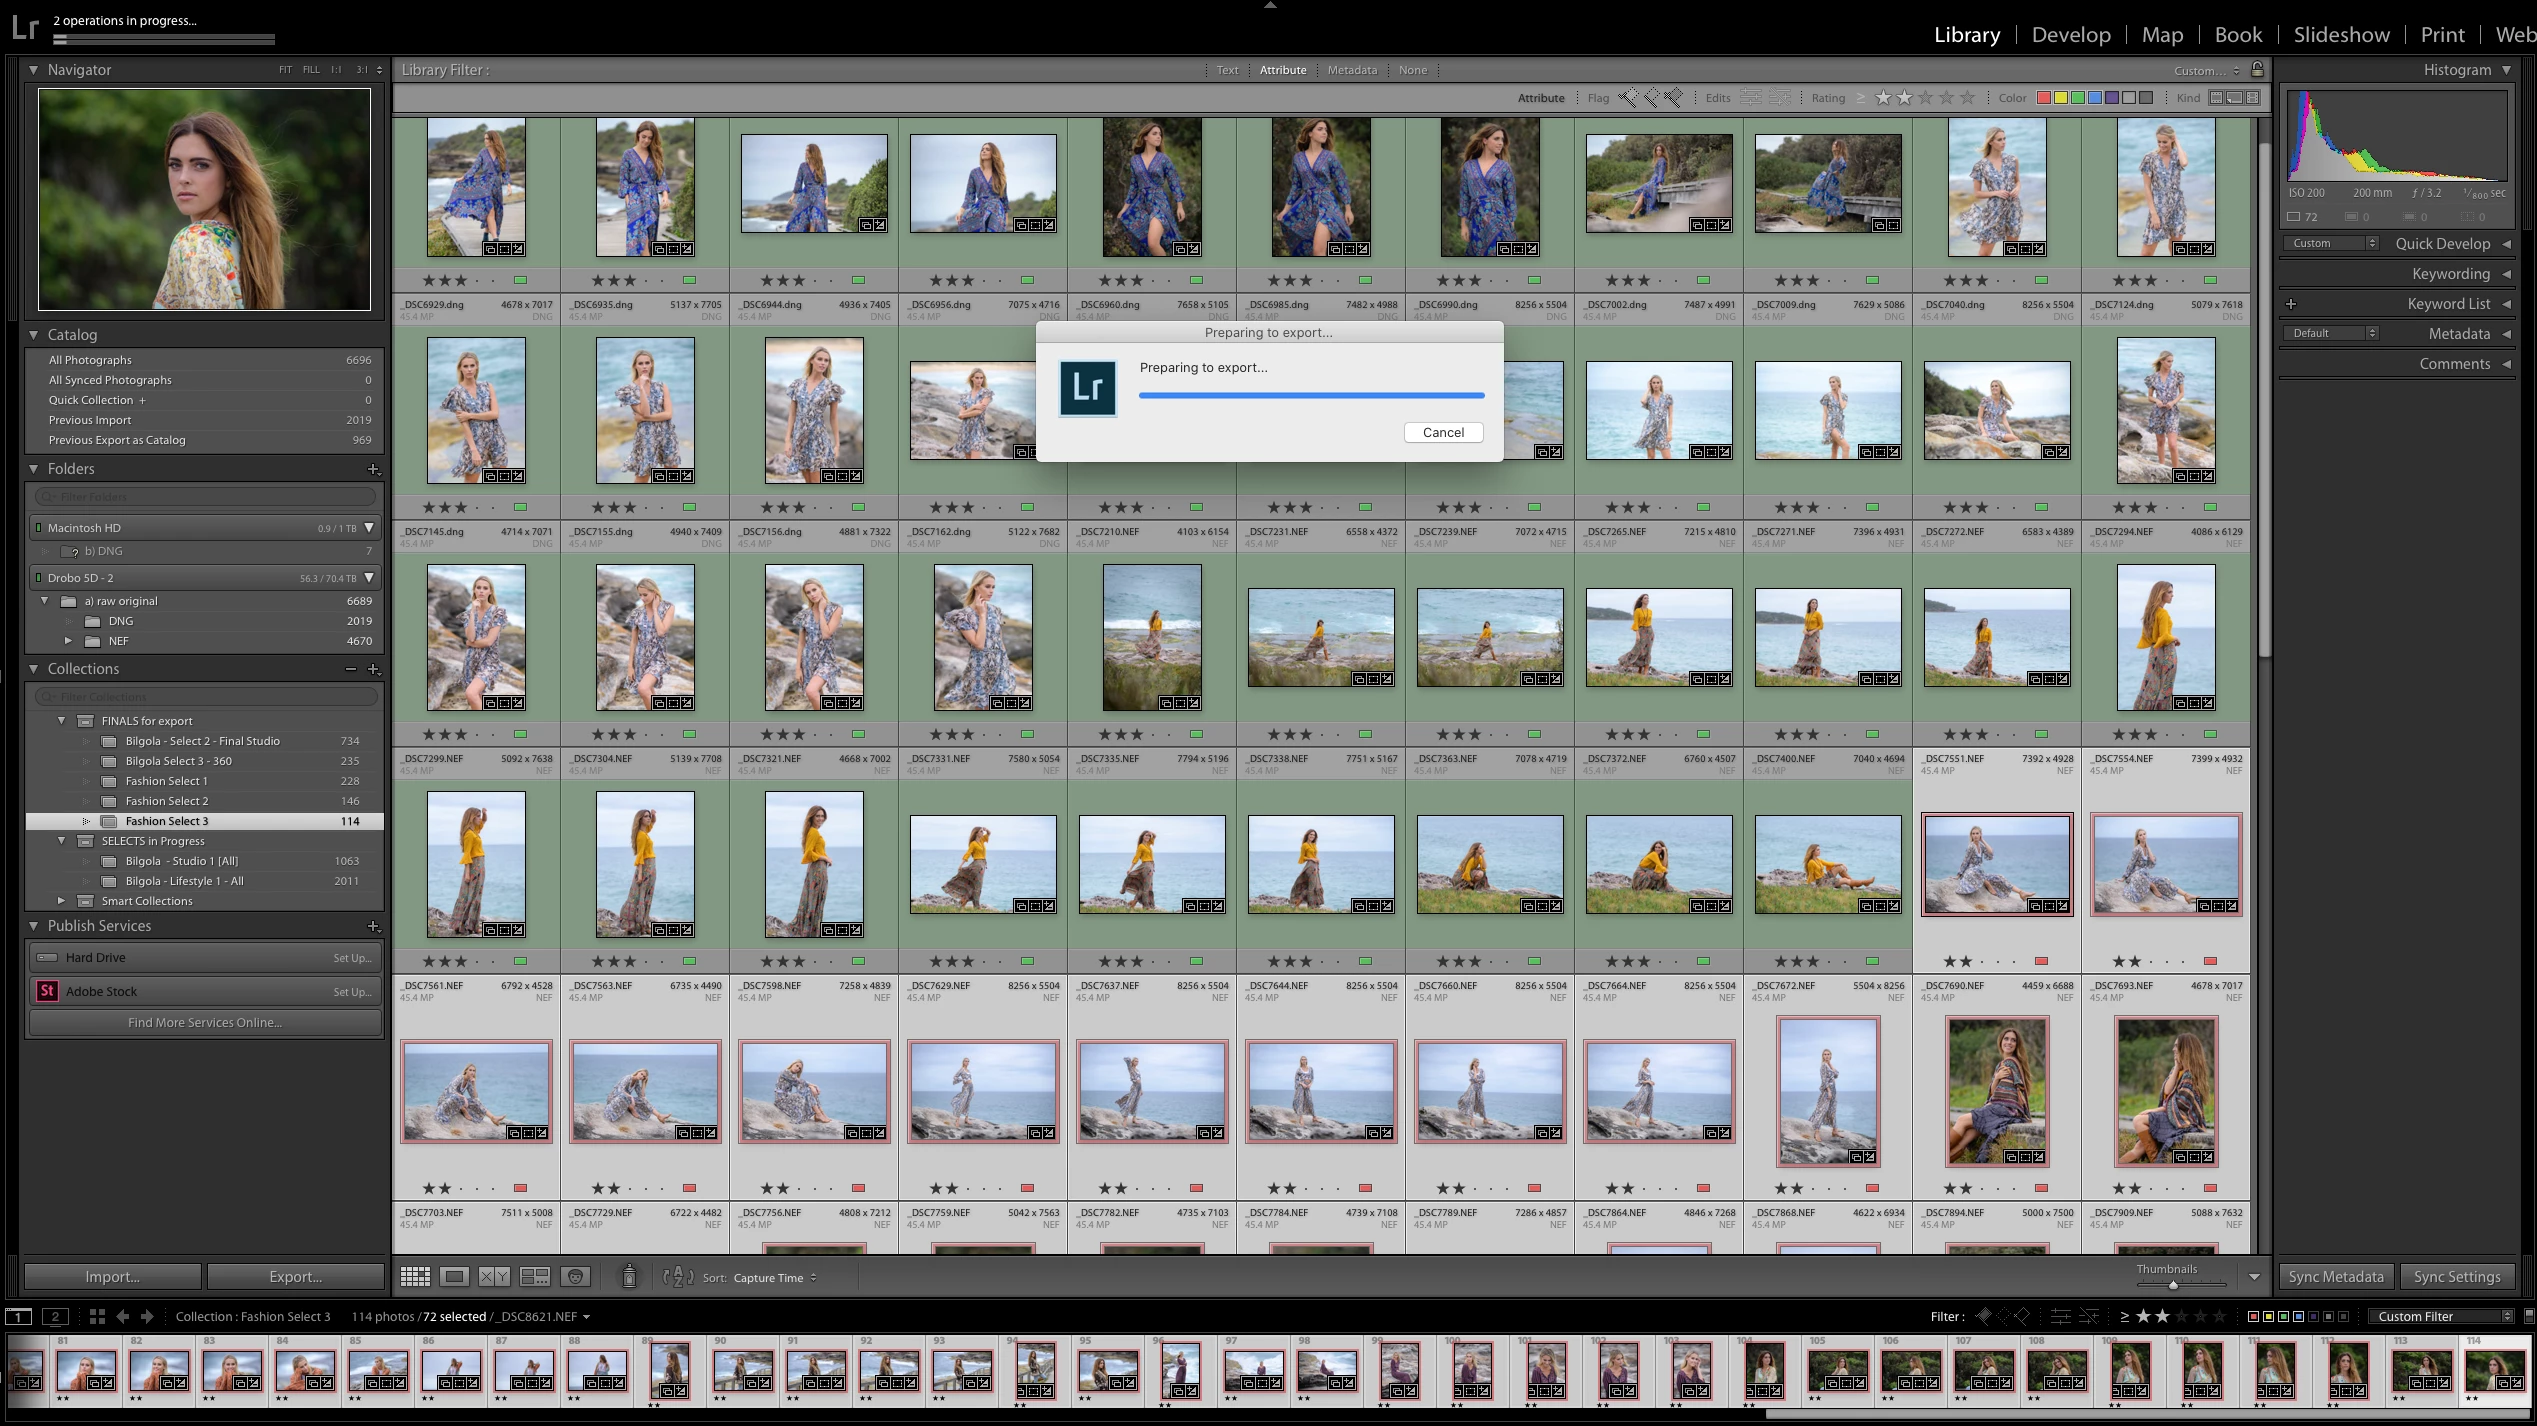Open Survey view icon in toolbar
This screenshot has width=2537, height=1426.
[x=535, y=1277]
